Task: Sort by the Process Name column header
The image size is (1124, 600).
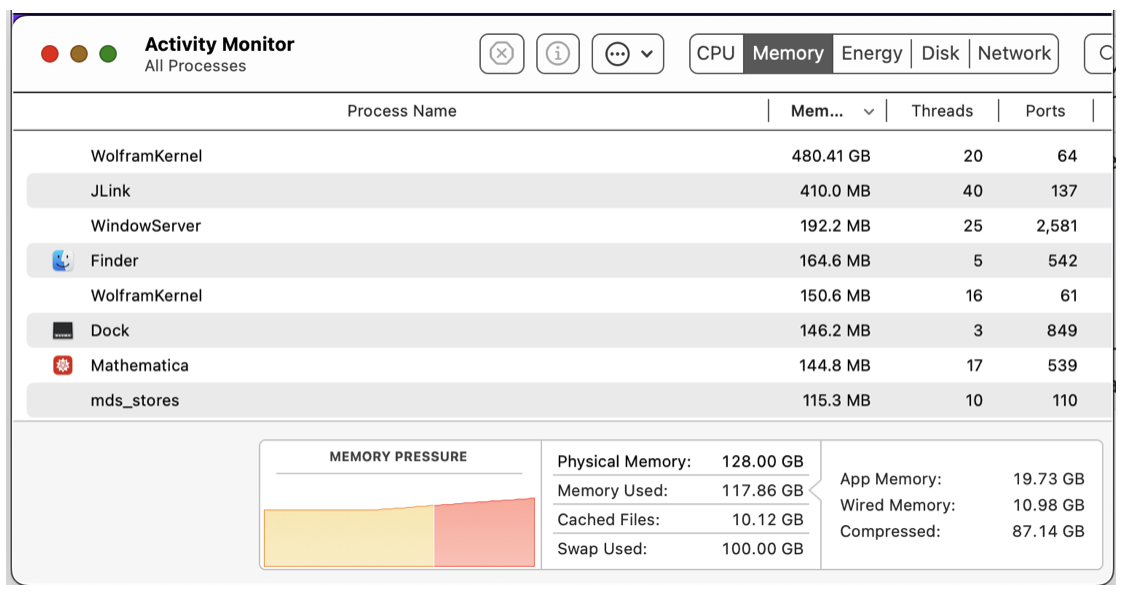Action: (x=401, y=111)
